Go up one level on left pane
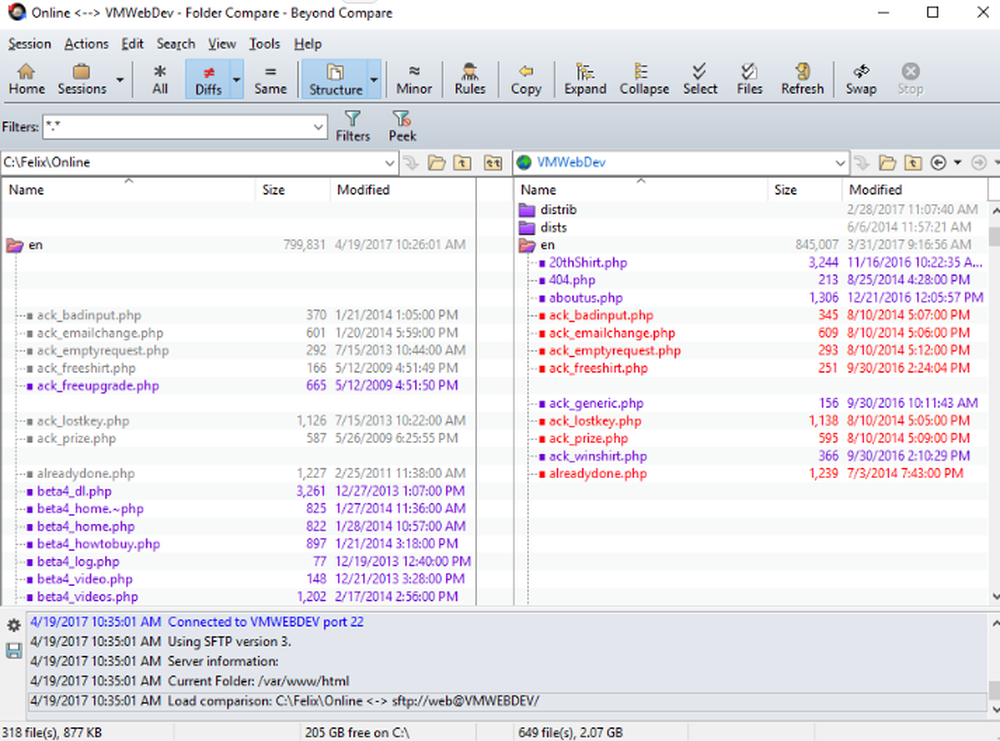 [462, 163]
